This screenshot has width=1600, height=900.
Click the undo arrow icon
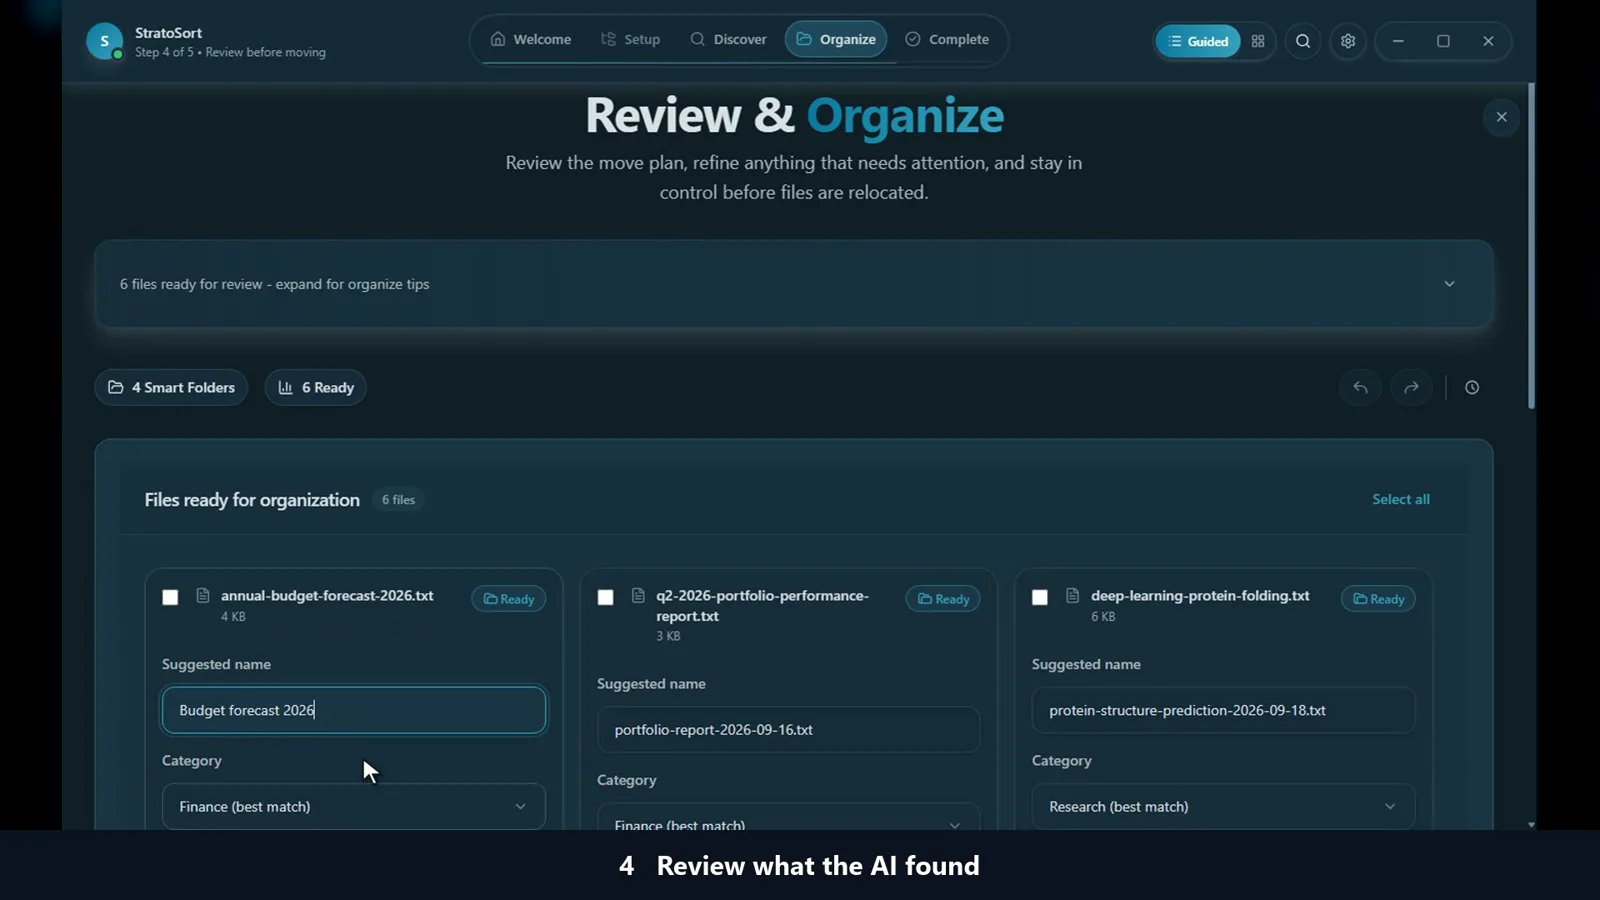coord(1360,388)
